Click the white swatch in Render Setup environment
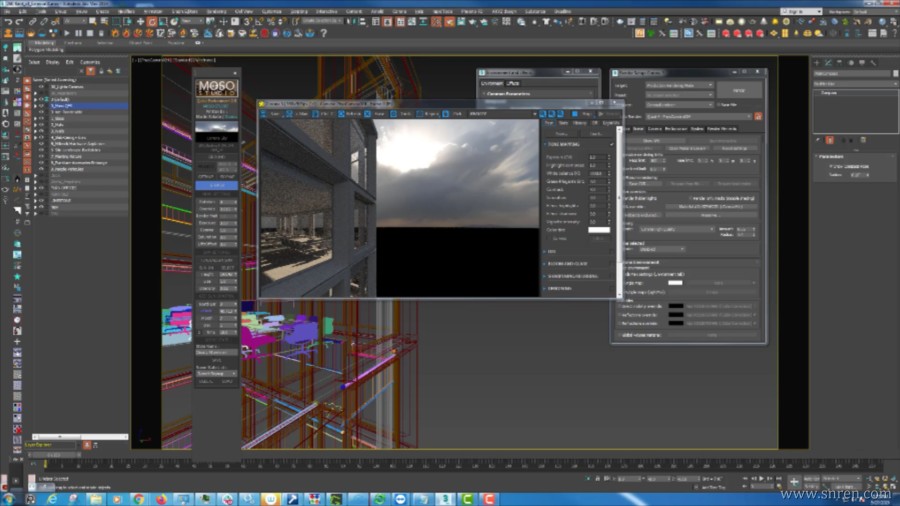The width and height of the screenshot is (900, 506). (x=675, y=283)
